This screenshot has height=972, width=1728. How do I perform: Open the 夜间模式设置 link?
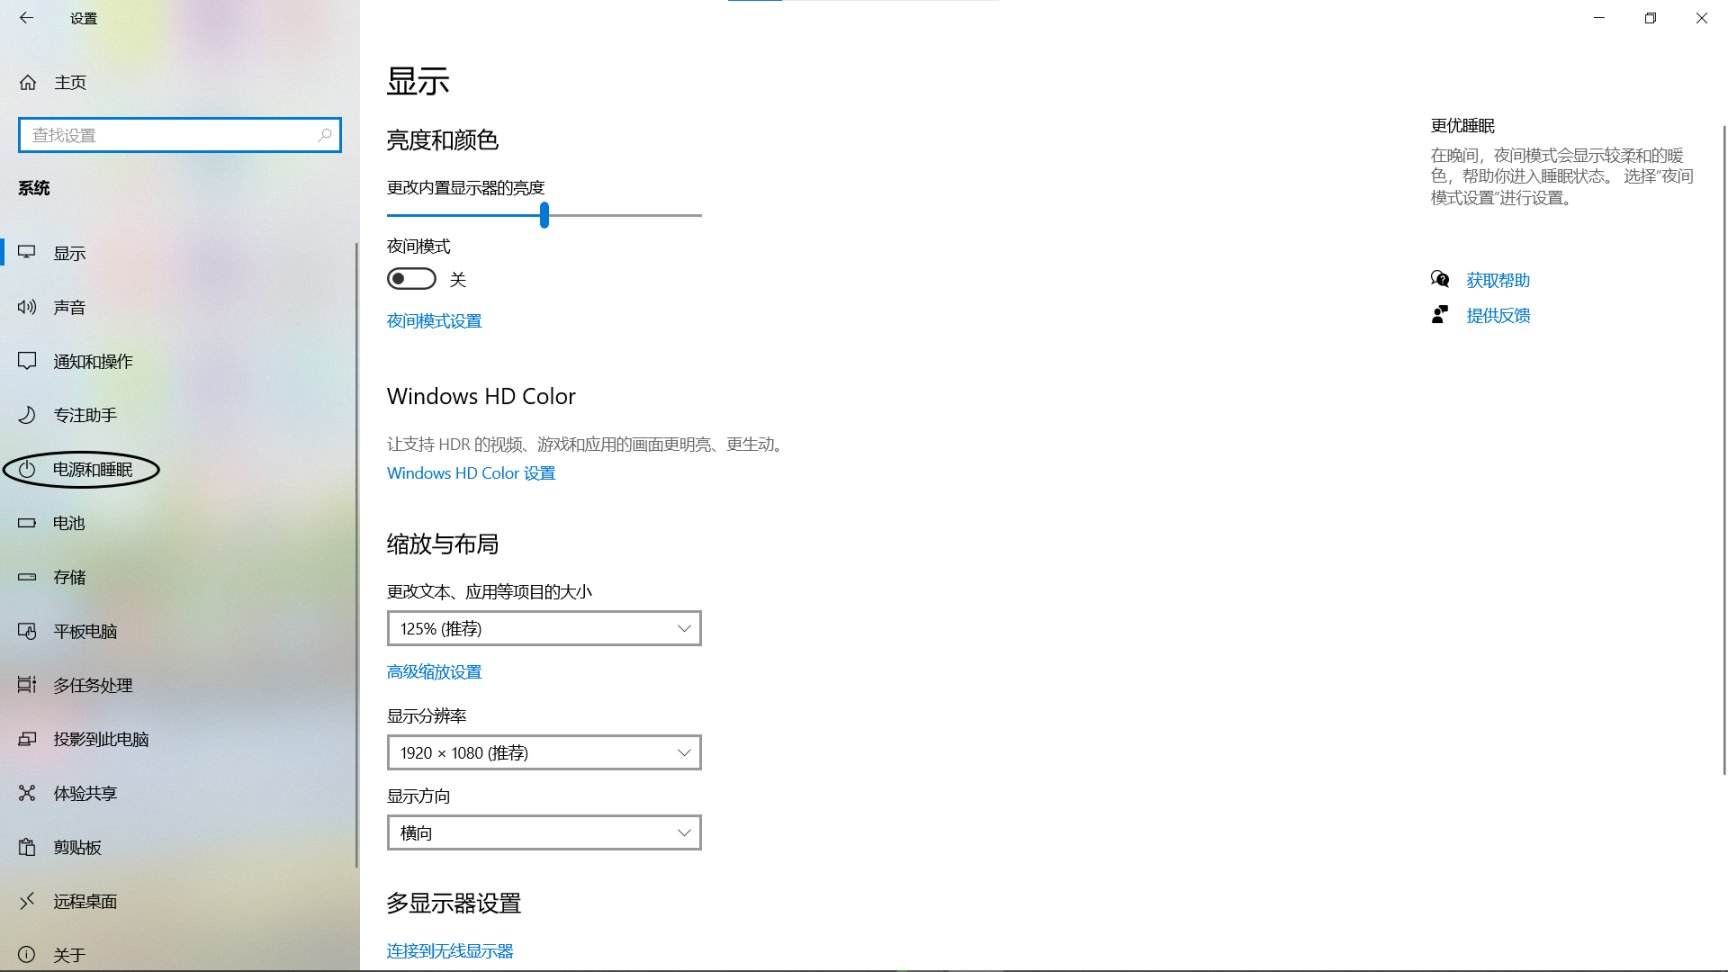pyautogui.click(x=434, y=321)
